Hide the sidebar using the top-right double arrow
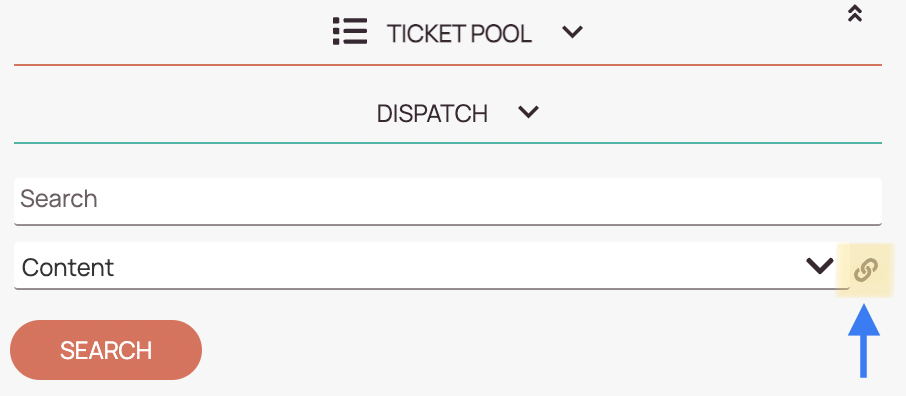This screenshot has width=906, height=396. 855,13
